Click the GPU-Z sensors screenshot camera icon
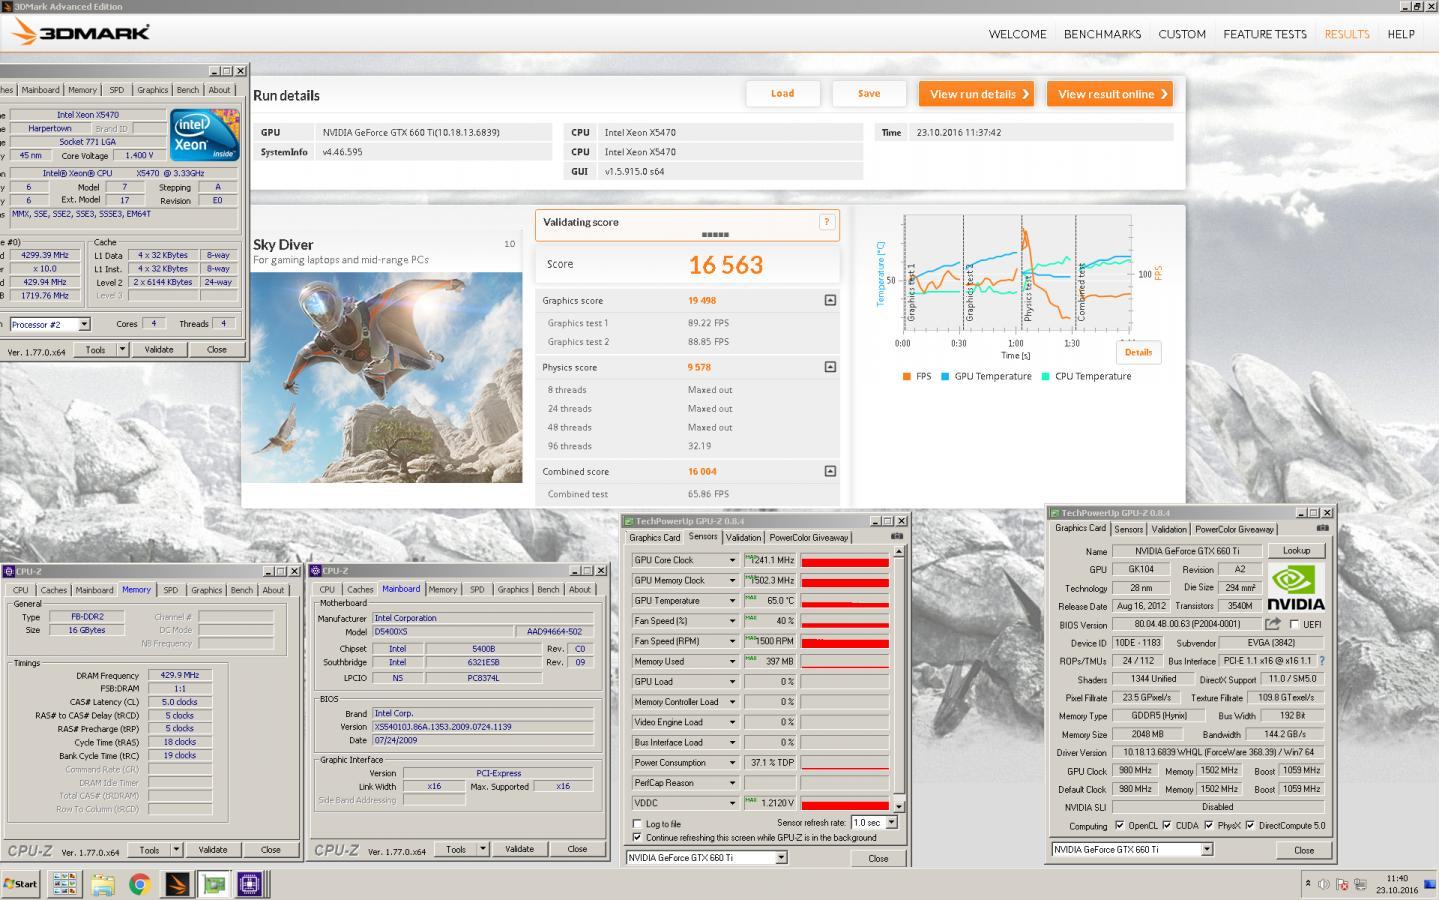This screenshot has height=900, width=1439. point(896,537)
